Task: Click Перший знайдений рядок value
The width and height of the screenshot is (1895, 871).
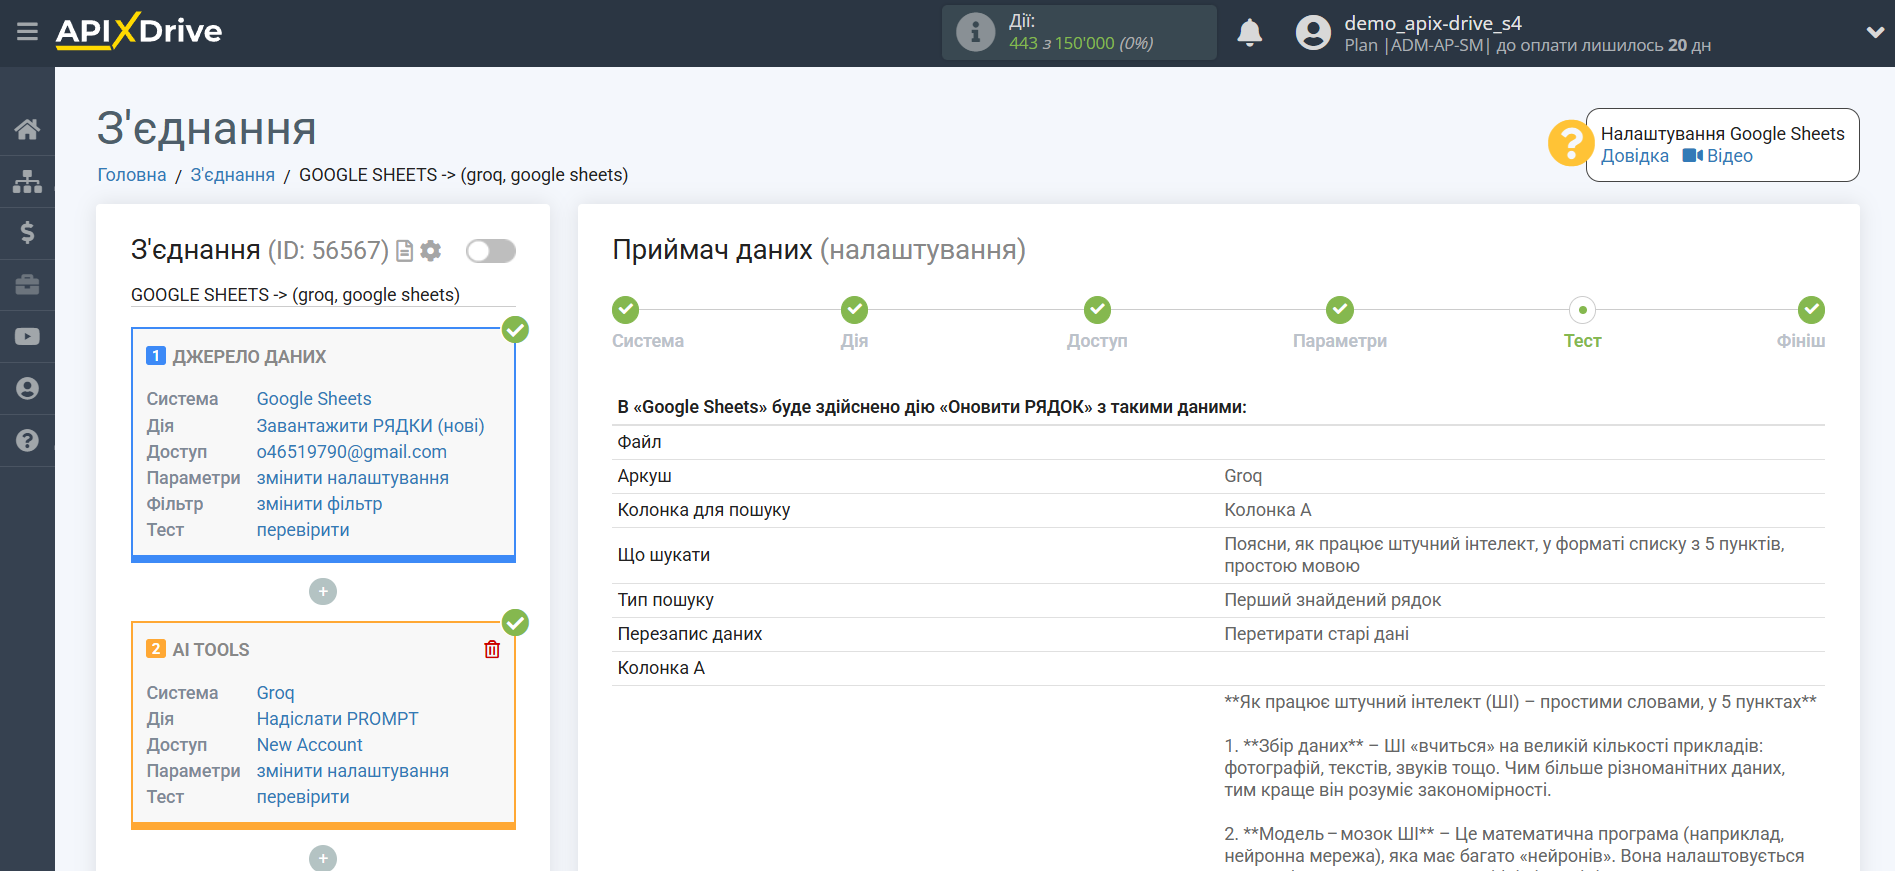Action: tap(1332, 600)
